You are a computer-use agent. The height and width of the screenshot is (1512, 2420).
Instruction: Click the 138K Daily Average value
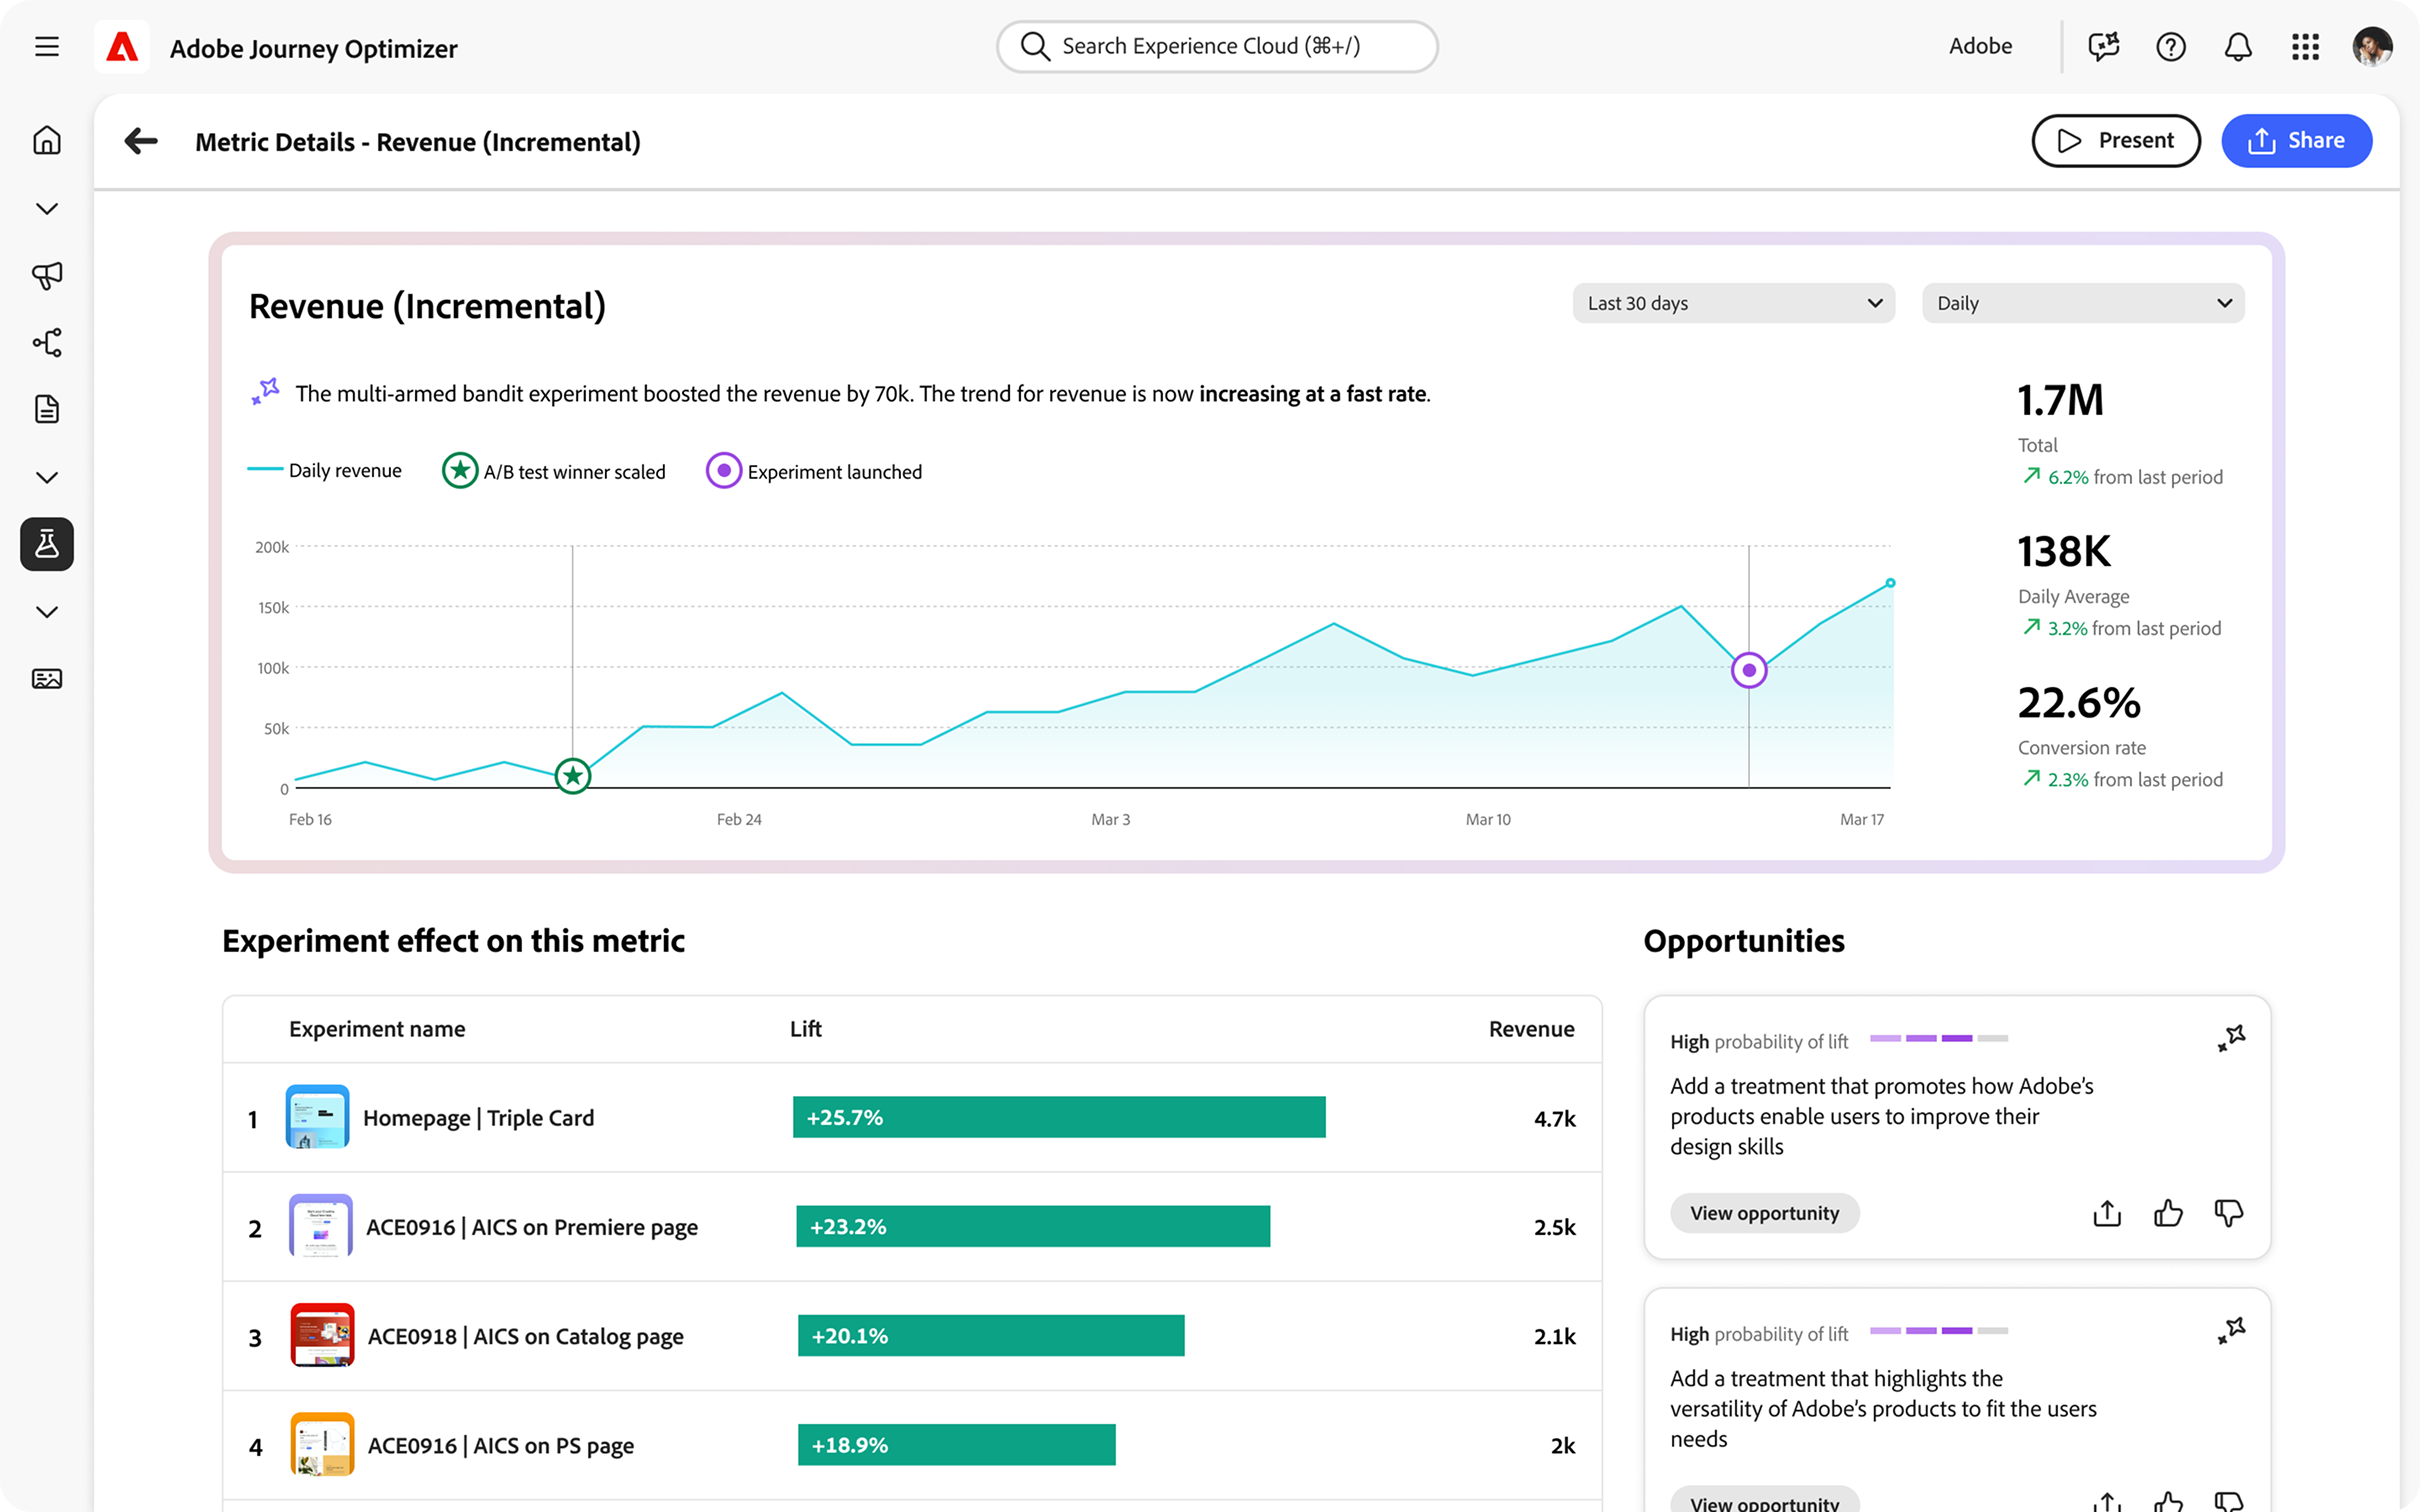pos(2064,551)
